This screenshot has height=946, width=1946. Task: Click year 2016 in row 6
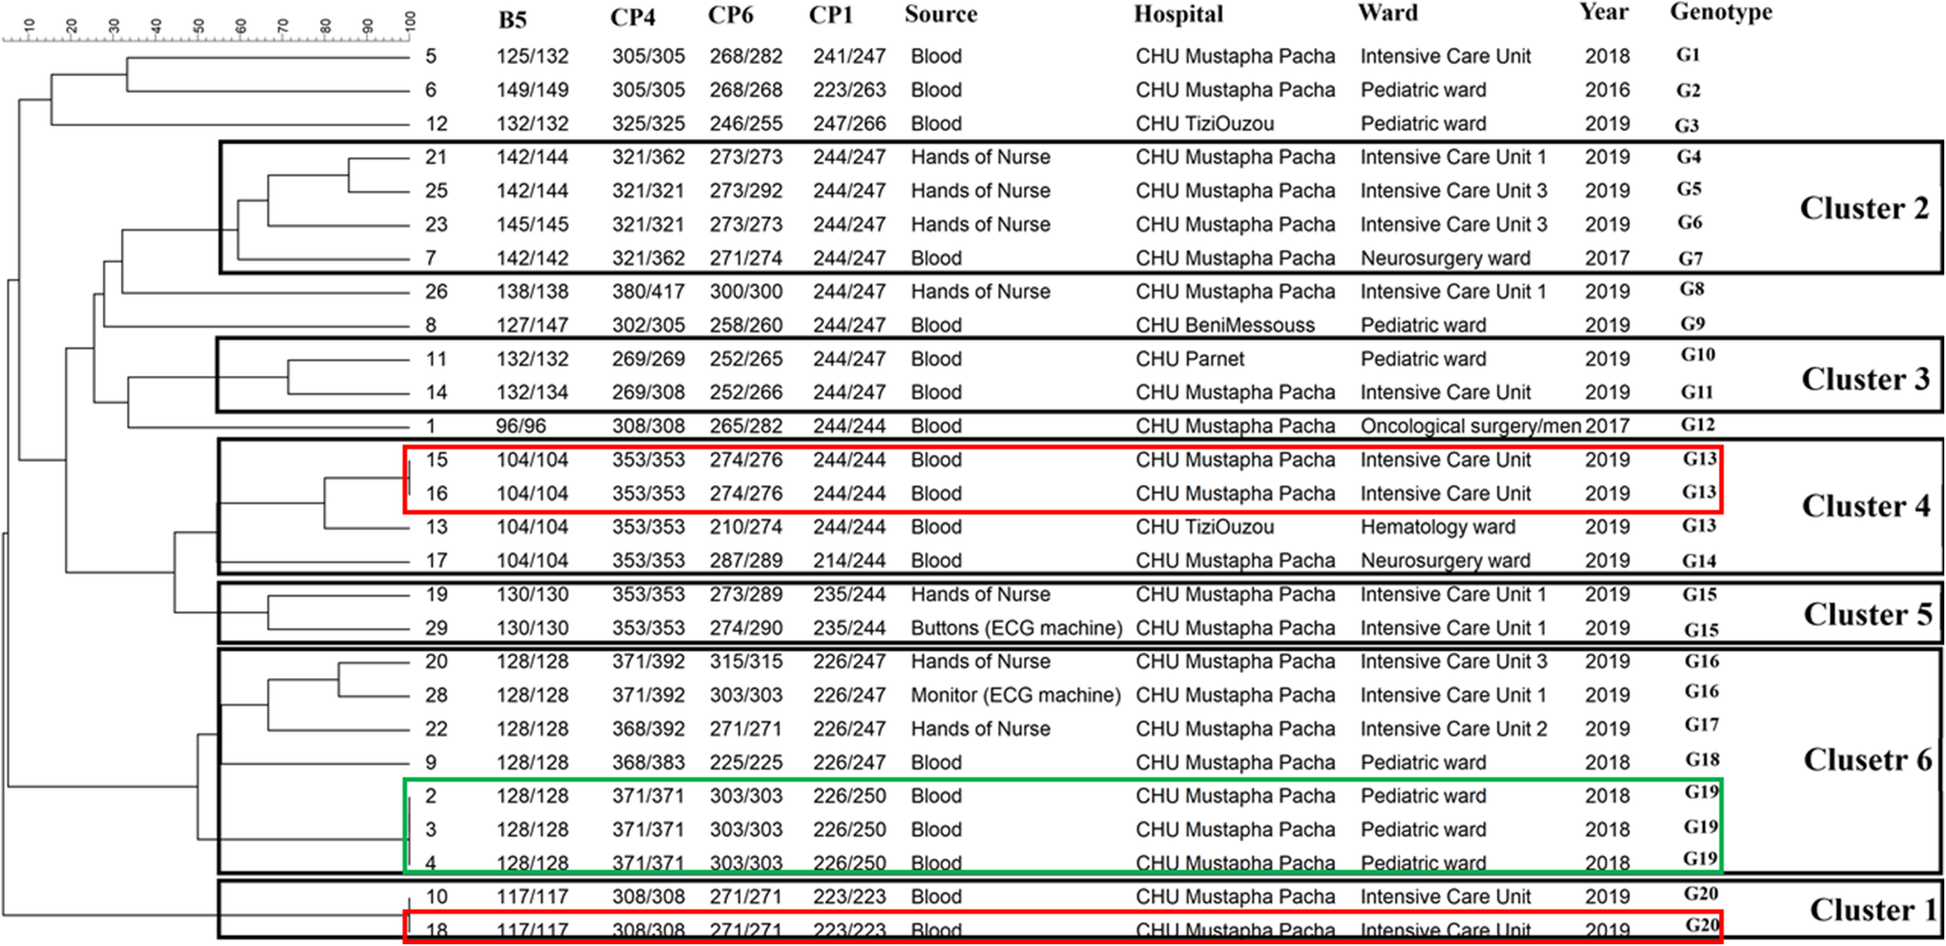(1607, 90)
